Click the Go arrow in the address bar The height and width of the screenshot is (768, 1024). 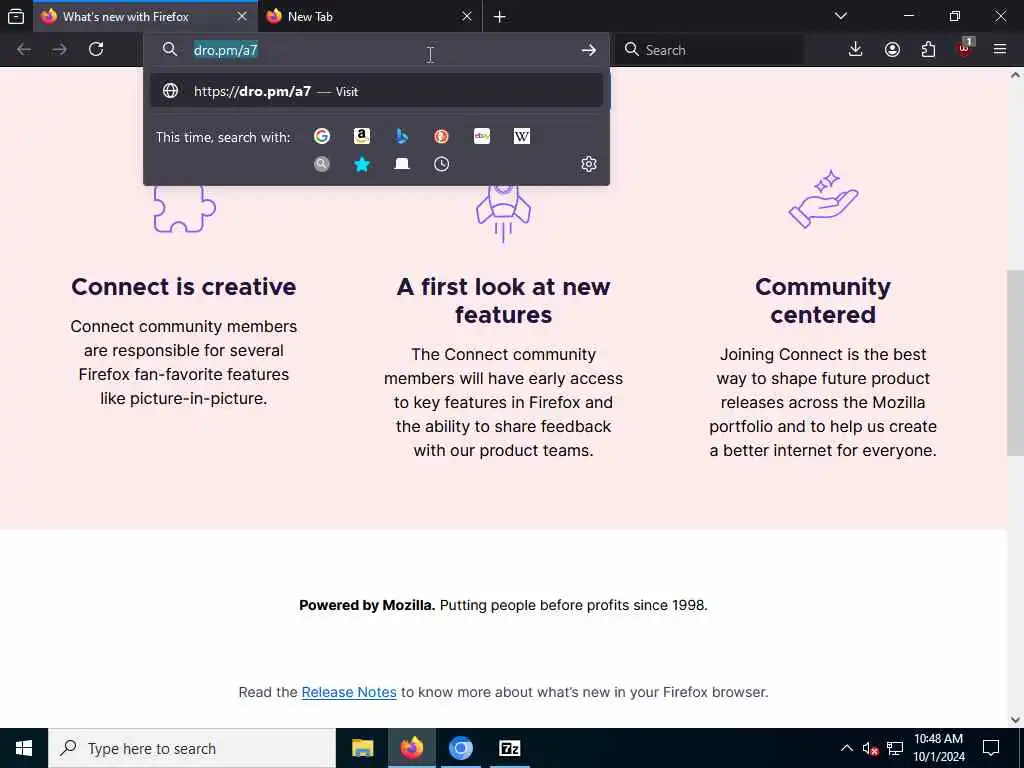pyautogui.click(x=588, y=50)
